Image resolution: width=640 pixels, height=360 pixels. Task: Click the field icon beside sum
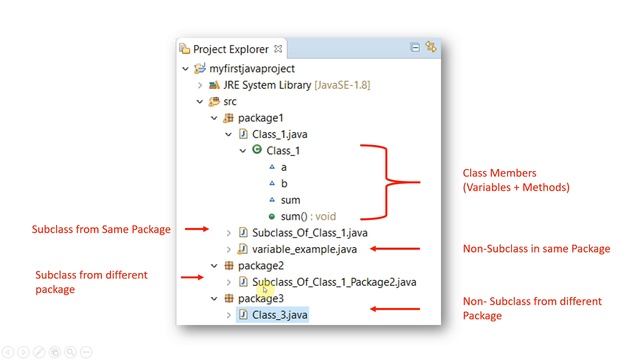[272, 200]
